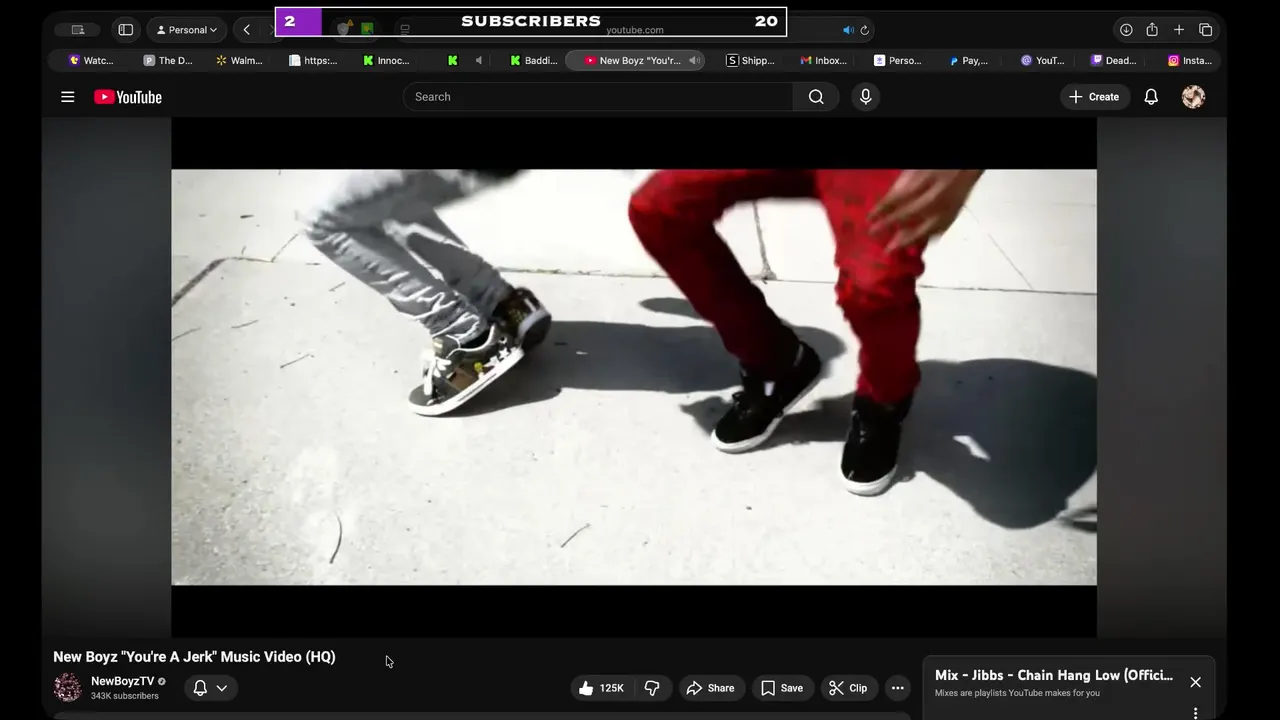1280x720 pixels.
Task: Show Safari downloads
Action: (x=1126, y=30)
